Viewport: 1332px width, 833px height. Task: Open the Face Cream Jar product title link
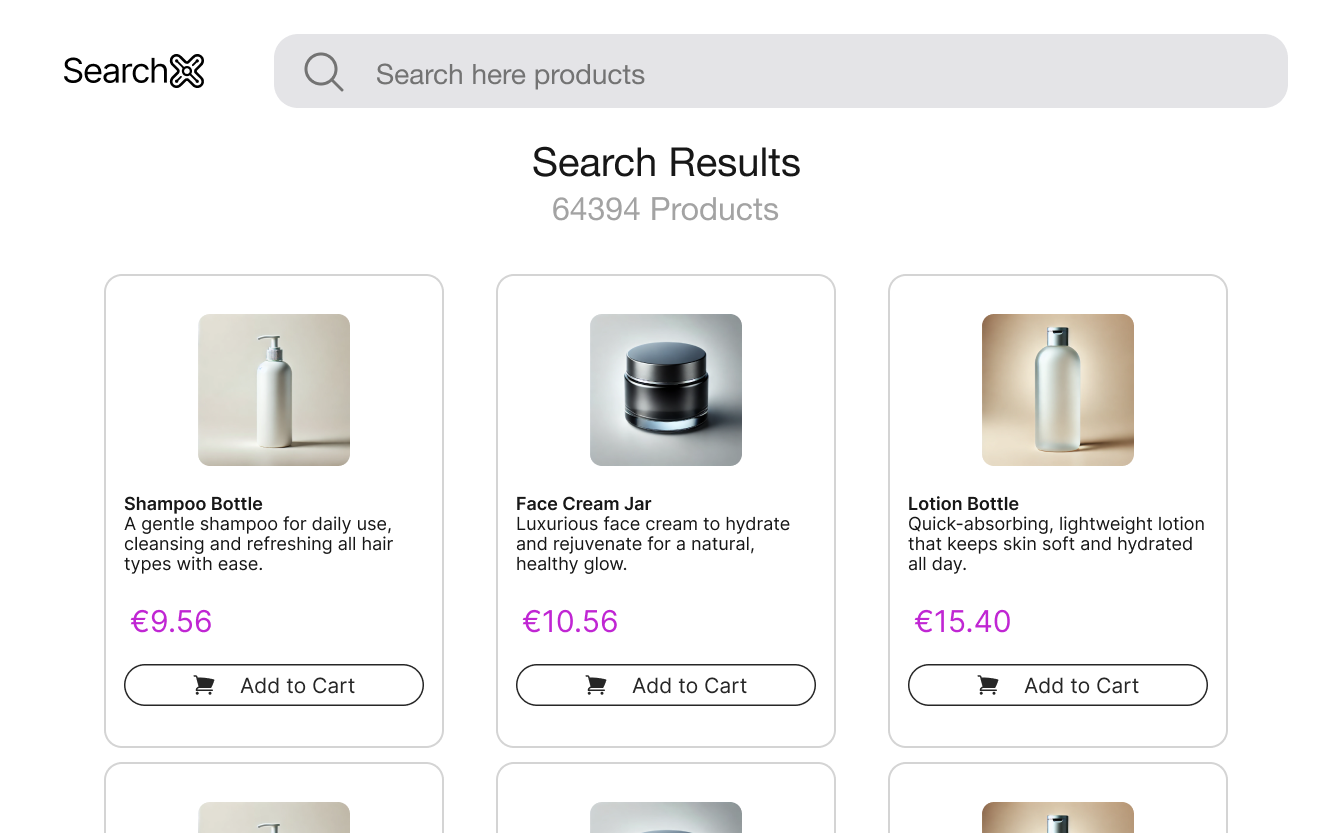coord(583,503)
